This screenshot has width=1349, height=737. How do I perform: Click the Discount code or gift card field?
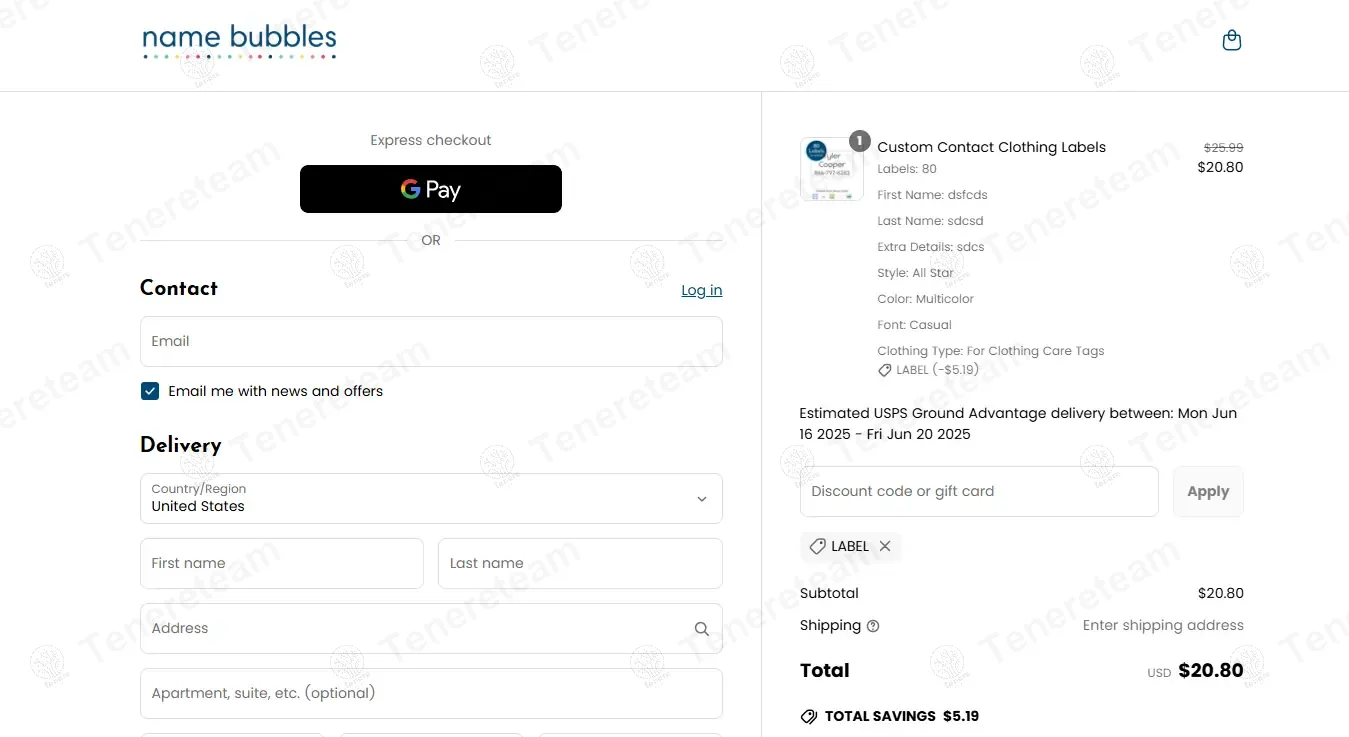click(x=979, y=492)
